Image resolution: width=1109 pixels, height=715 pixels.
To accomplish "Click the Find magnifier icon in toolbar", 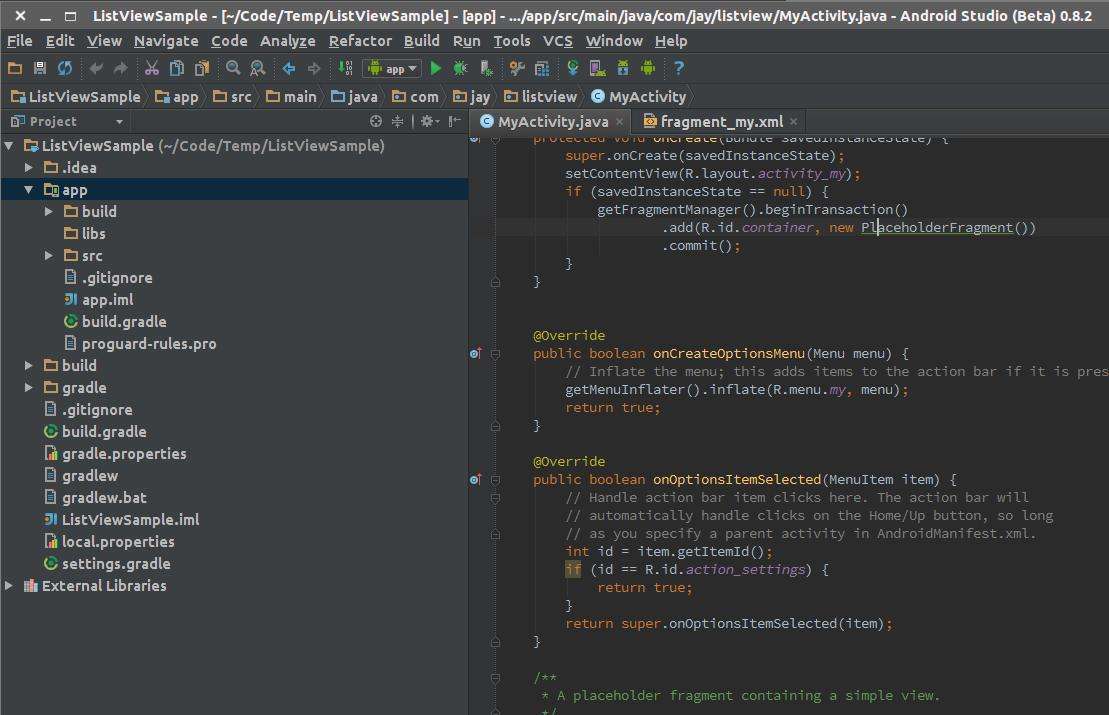I will 233,69.
